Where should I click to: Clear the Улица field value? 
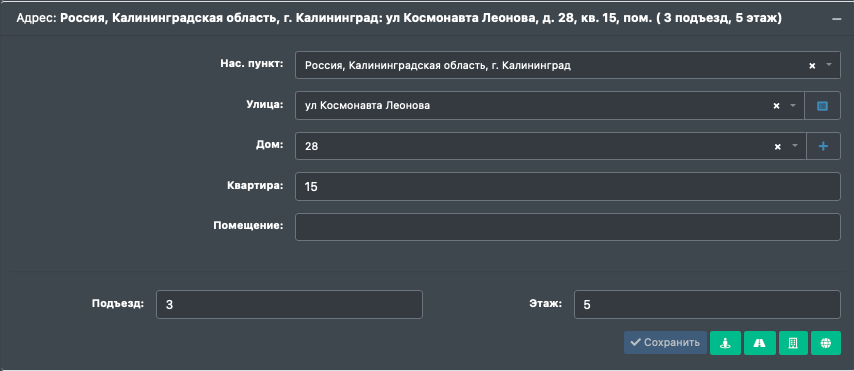pos(777,106)
